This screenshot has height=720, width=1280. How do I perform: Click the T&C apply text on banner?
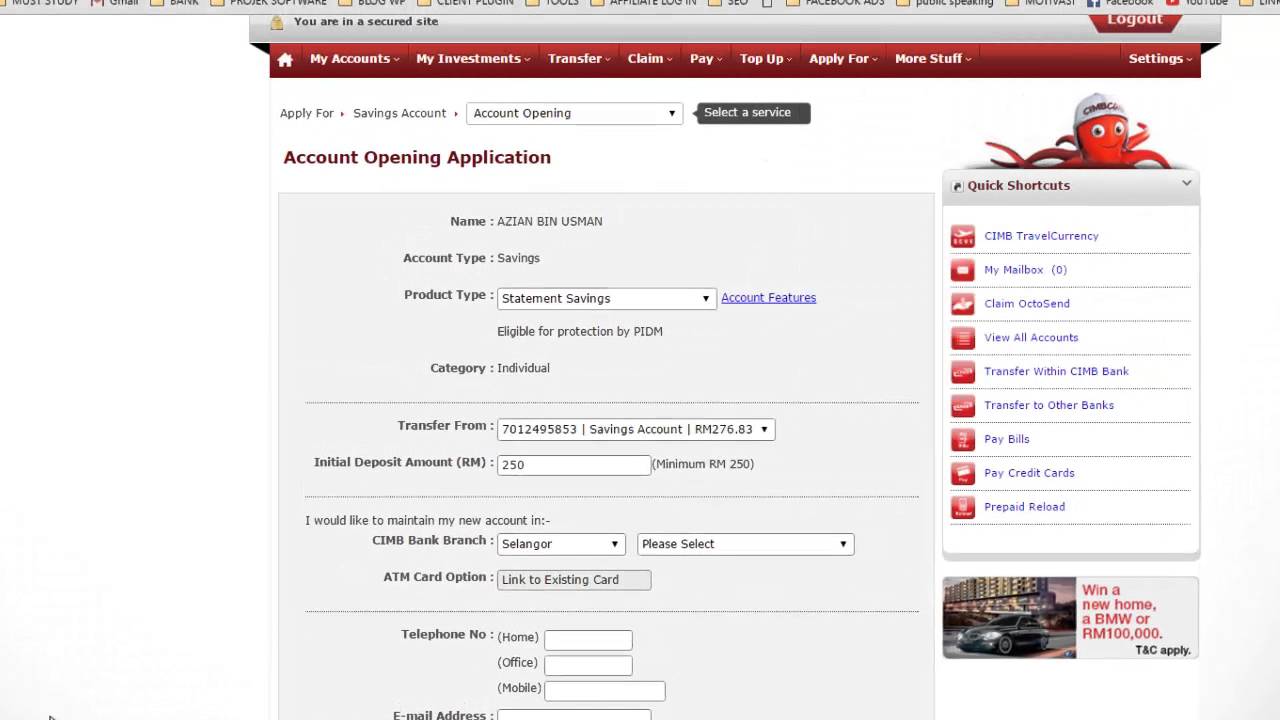pyautogui.click(x=1163, y=650)
